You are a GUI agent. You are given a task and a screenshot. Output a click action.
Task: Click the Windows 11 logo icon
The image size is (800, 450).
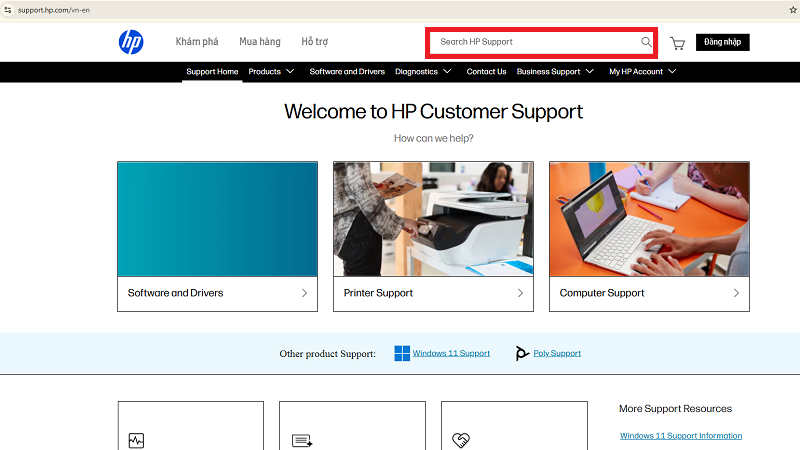click(402, 353)
